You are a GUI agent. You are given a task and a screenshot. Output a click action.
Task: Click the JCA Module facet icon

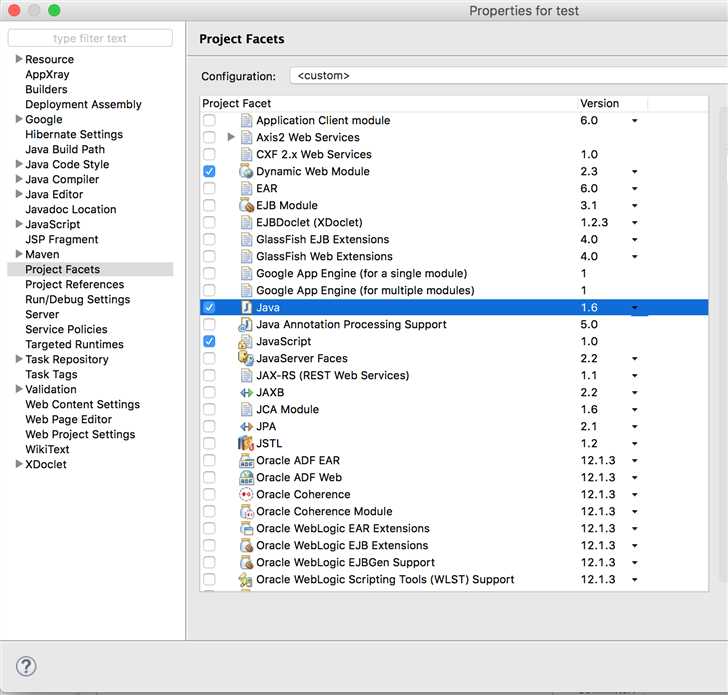(x=246, y=409)
